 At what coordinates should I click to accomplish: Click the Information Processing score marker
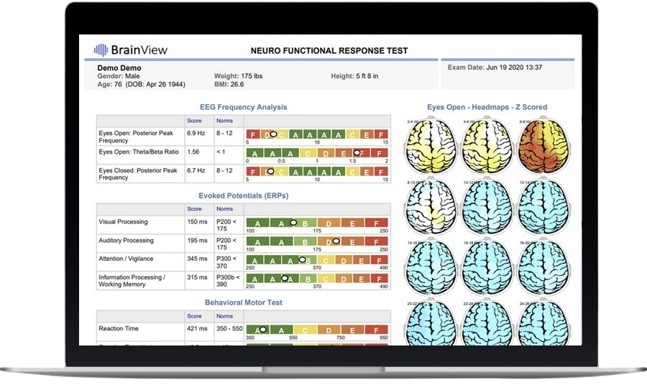[284, 278]
